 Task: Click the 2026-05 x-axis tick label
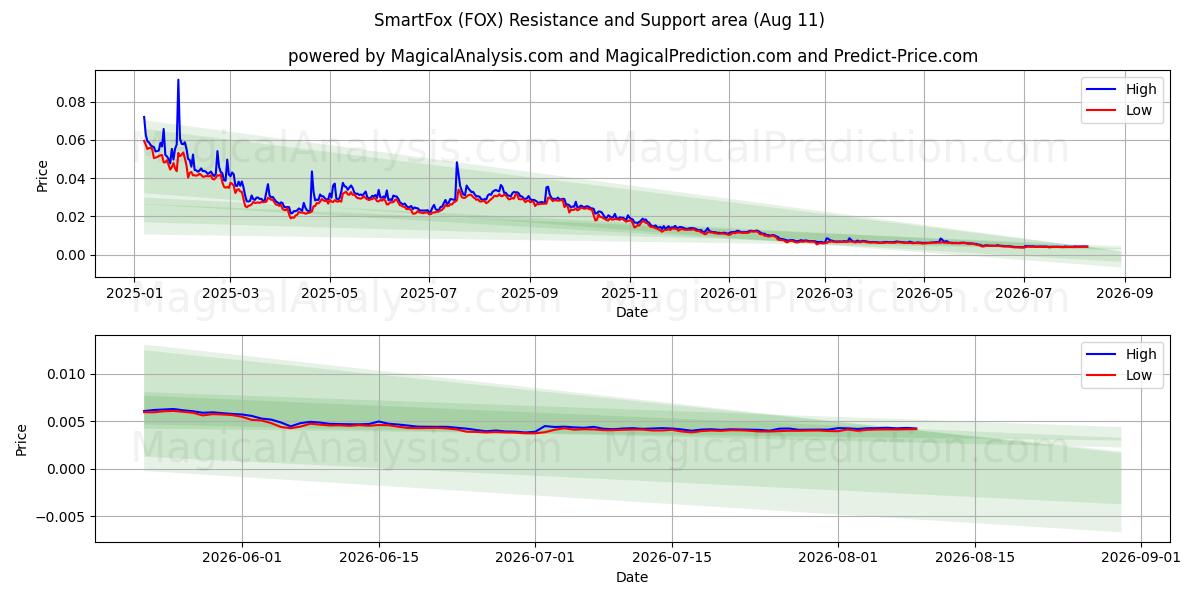(924, 294)
